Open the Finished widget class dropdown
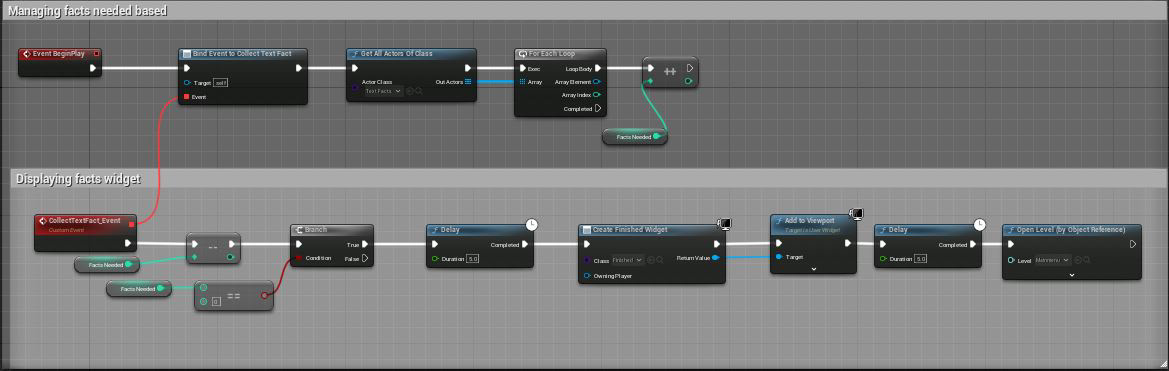Image resolution: width=1169 pixels, height=371 pixels. coord(628,260)
